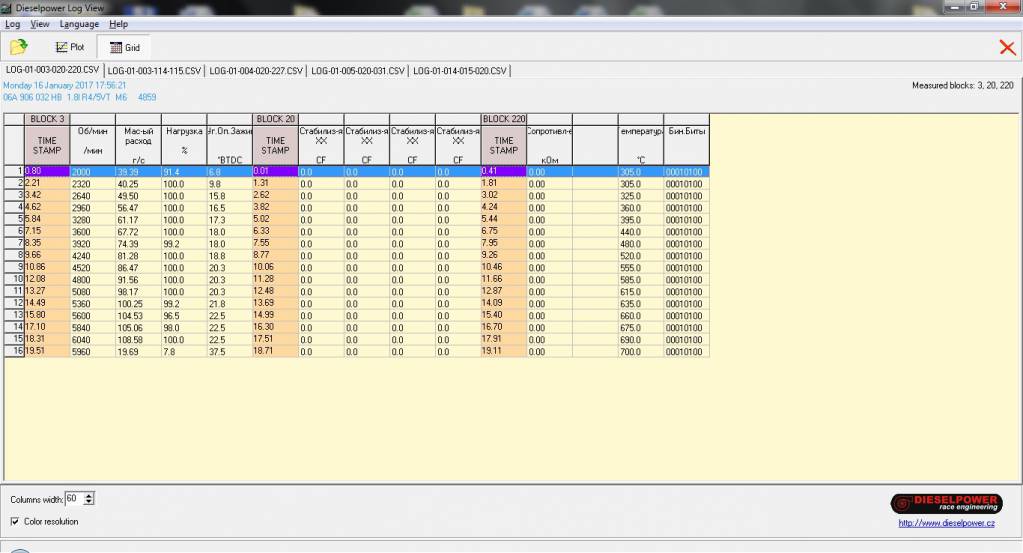Increase columns width with up arrow

(x=90, y=495)
